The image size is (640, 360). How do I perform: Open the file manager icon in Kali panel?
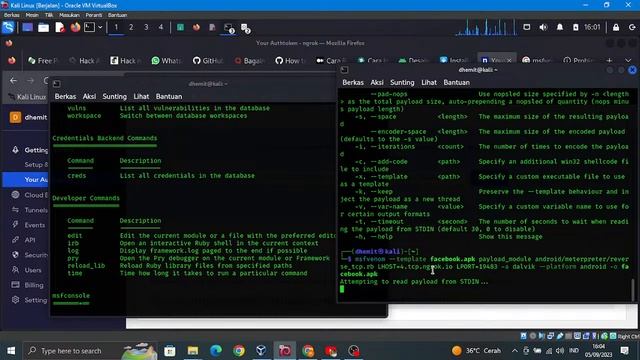click(43, 27)
